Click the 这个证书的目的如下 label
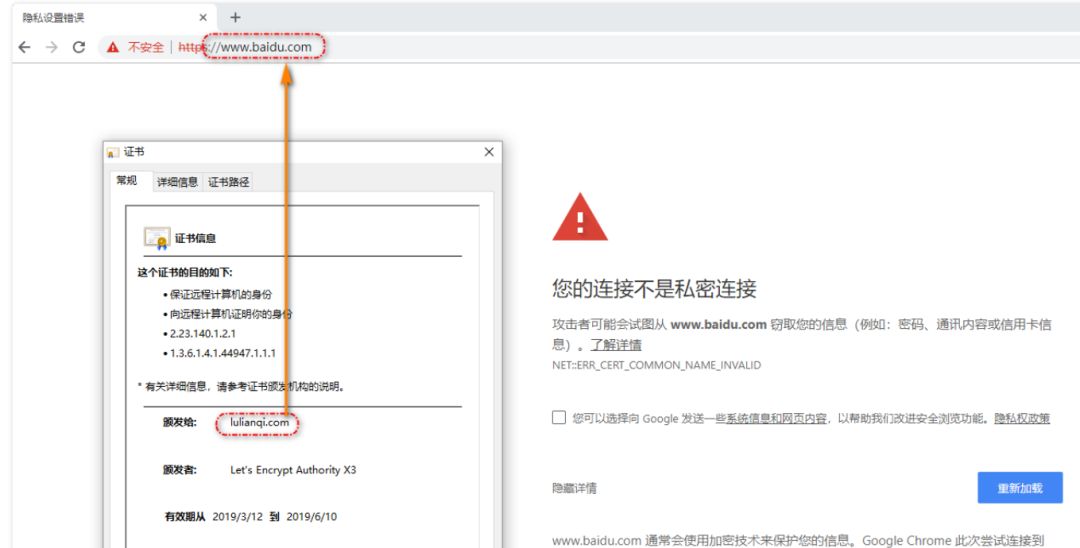This screenshot has width=1080, height=548. tap(185, 273)
